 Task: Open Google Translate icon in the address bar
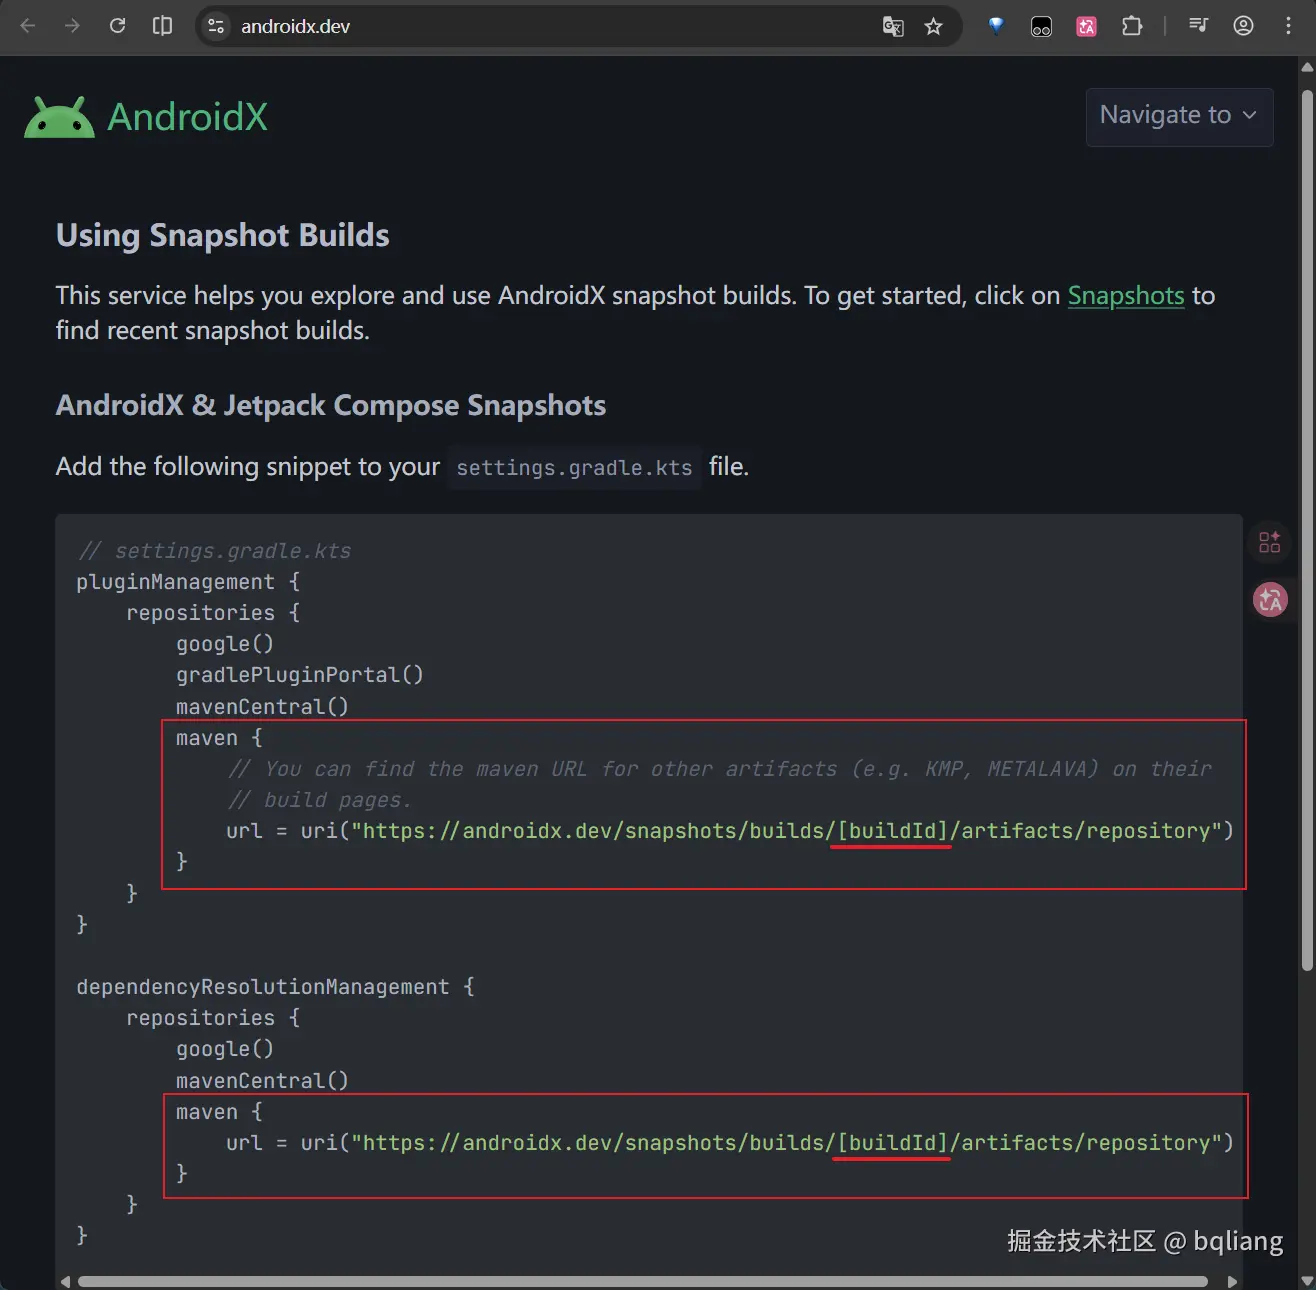tap(893, 27)
